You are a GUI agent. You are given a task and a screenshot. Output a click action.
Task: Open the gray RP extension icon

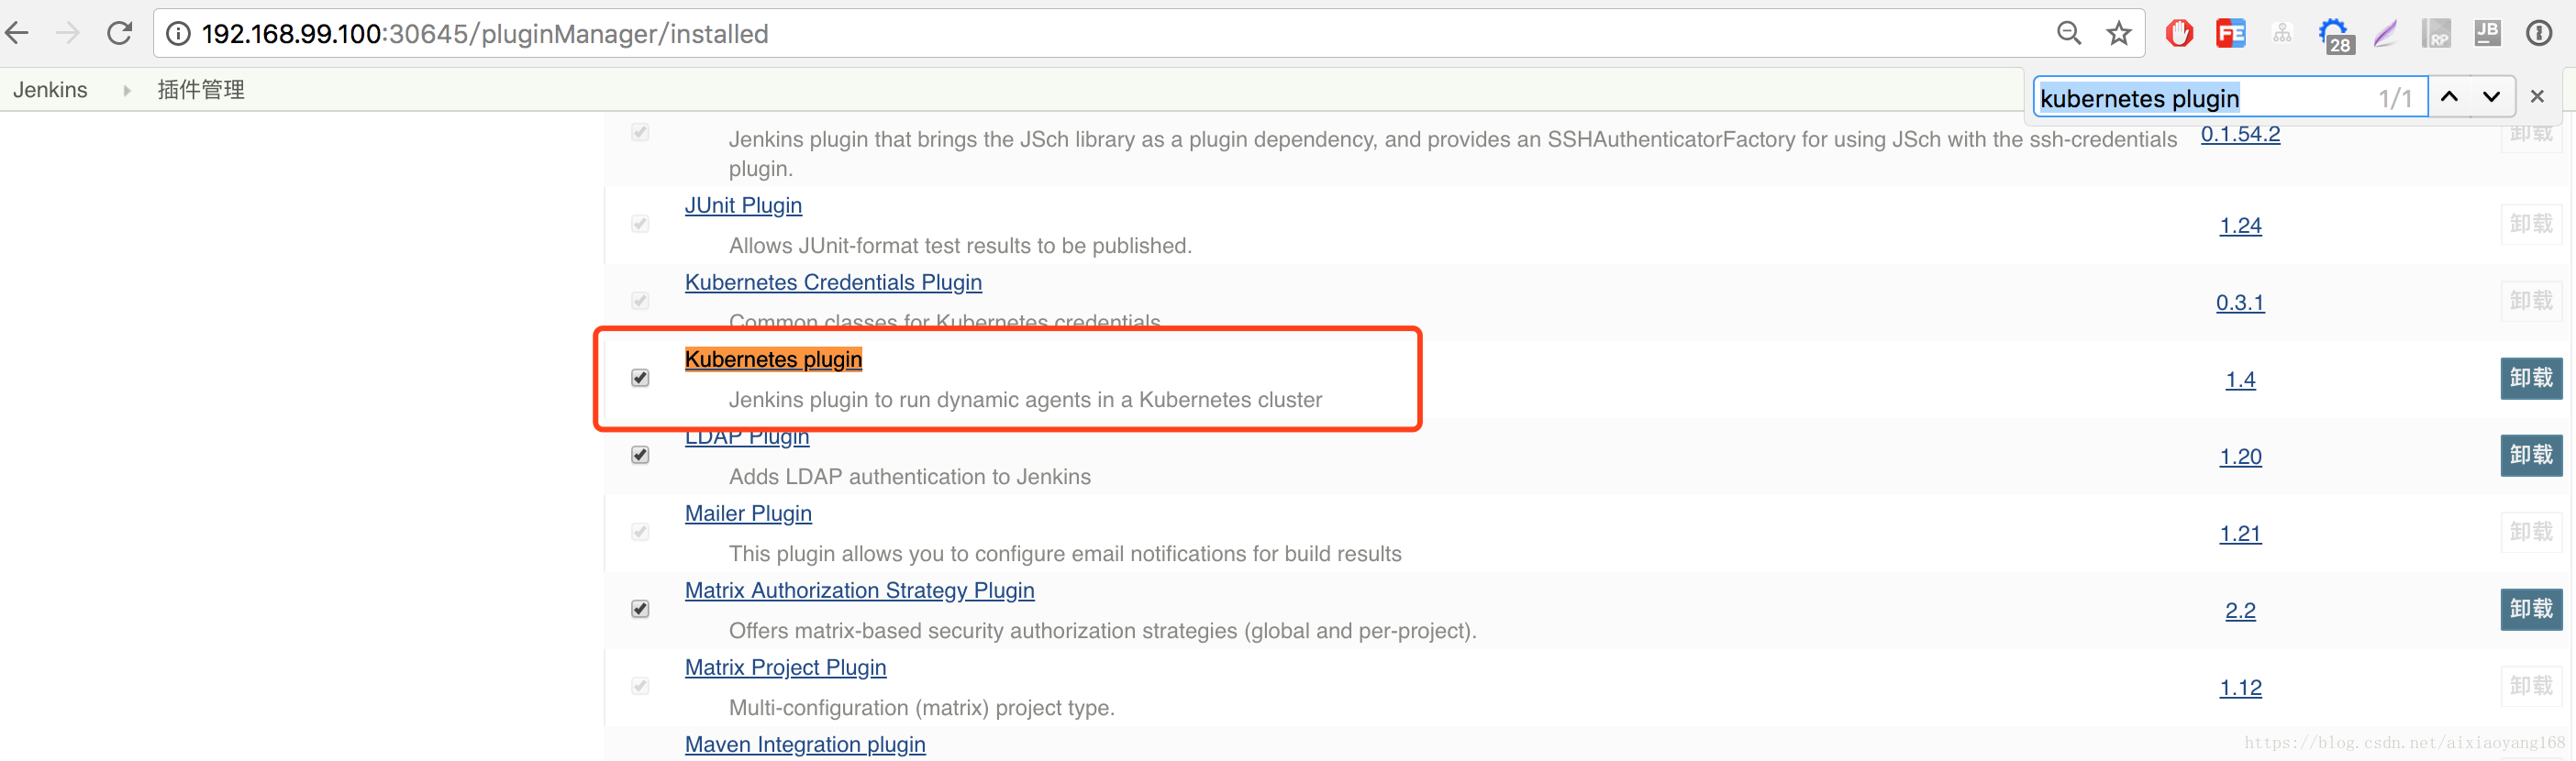[x=2436, y=33]
